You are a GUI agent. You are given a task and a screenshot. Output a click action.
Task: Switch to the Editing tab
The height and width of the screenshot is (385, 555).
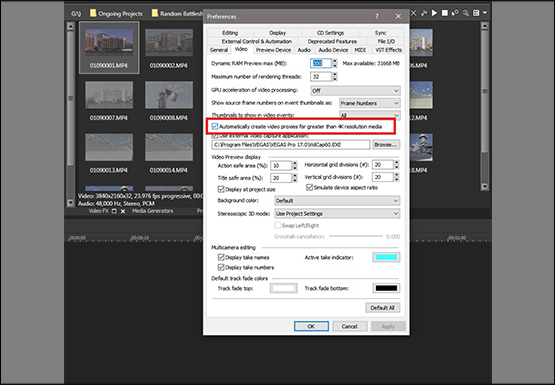pyautogui.click(x=230, y=33)
